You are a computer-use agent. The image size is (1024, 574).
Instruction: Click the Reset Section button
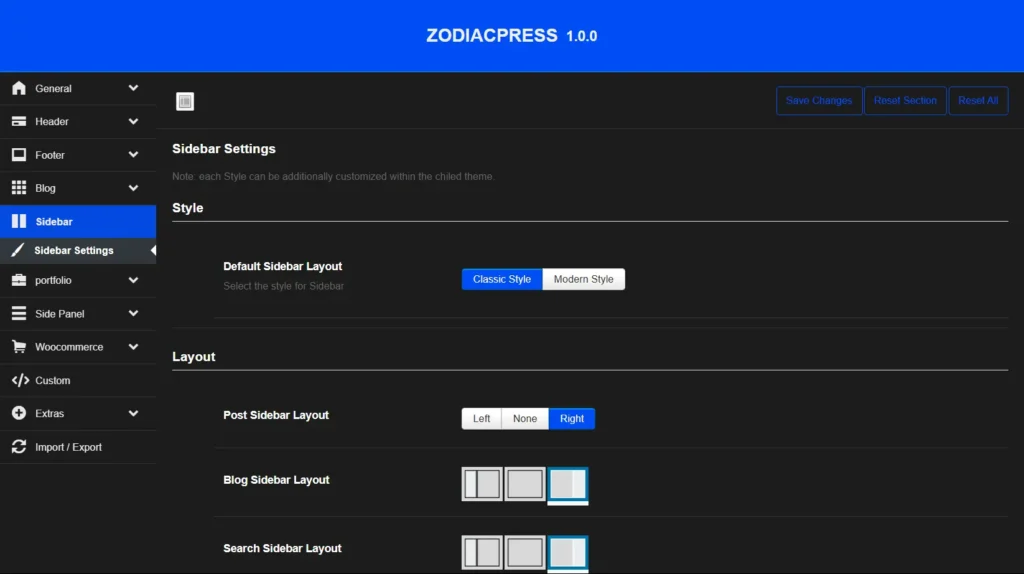click(x=905, y=101)
